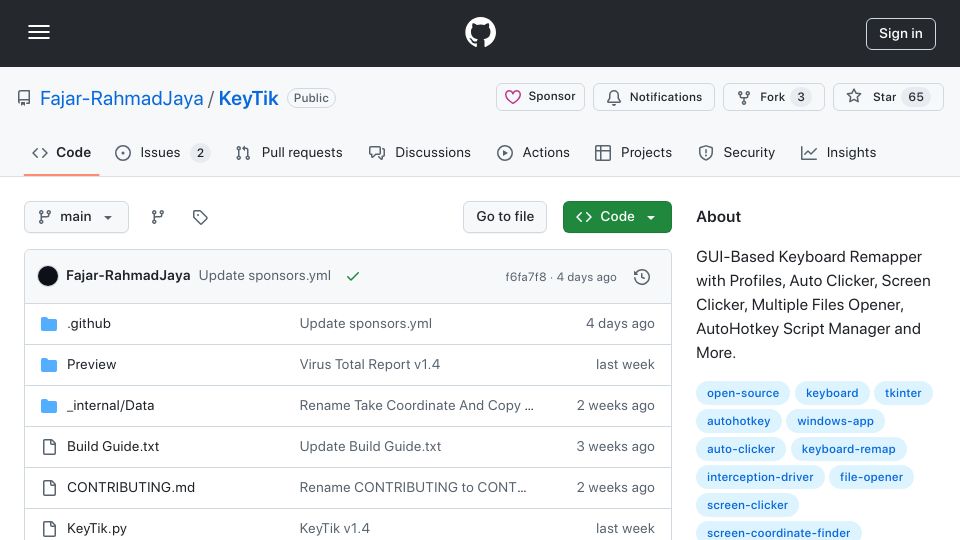The height and width of the screenshot is (540, 960).
Task: Select the interception-driver topic tag
Action: tap(760, 477)
